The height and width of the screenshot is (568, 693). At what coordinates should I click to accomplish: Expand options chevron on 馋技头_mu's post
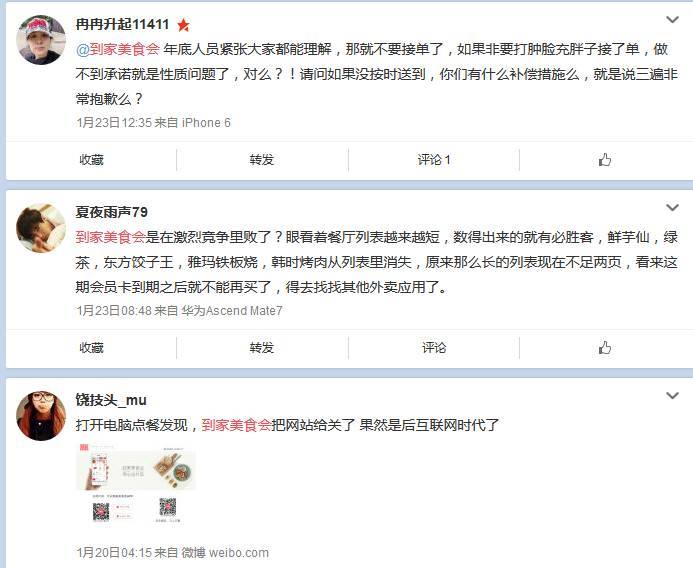672,396
